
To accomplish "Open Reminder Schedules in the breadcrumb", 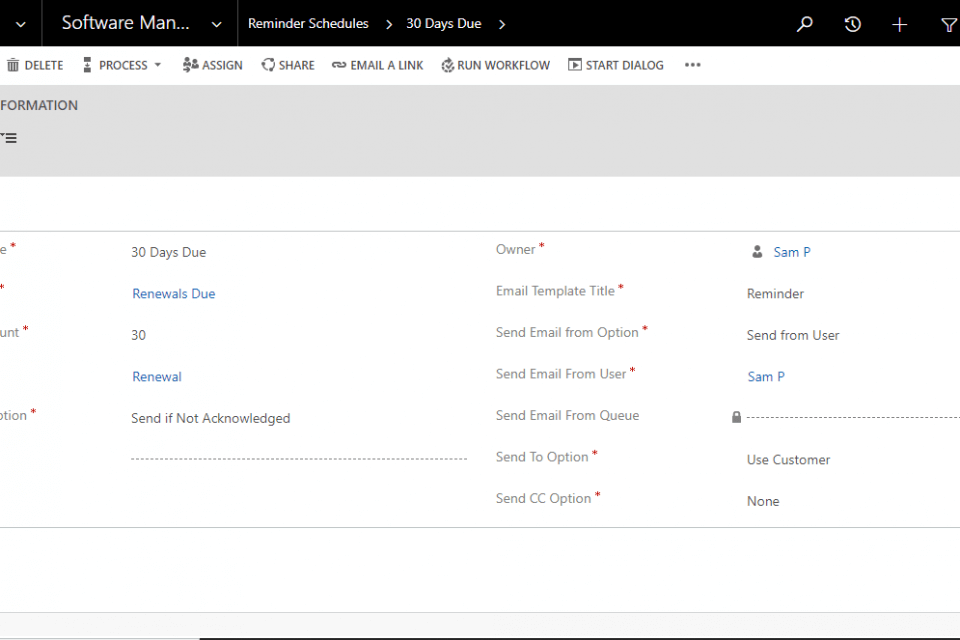I will point(308,24).
